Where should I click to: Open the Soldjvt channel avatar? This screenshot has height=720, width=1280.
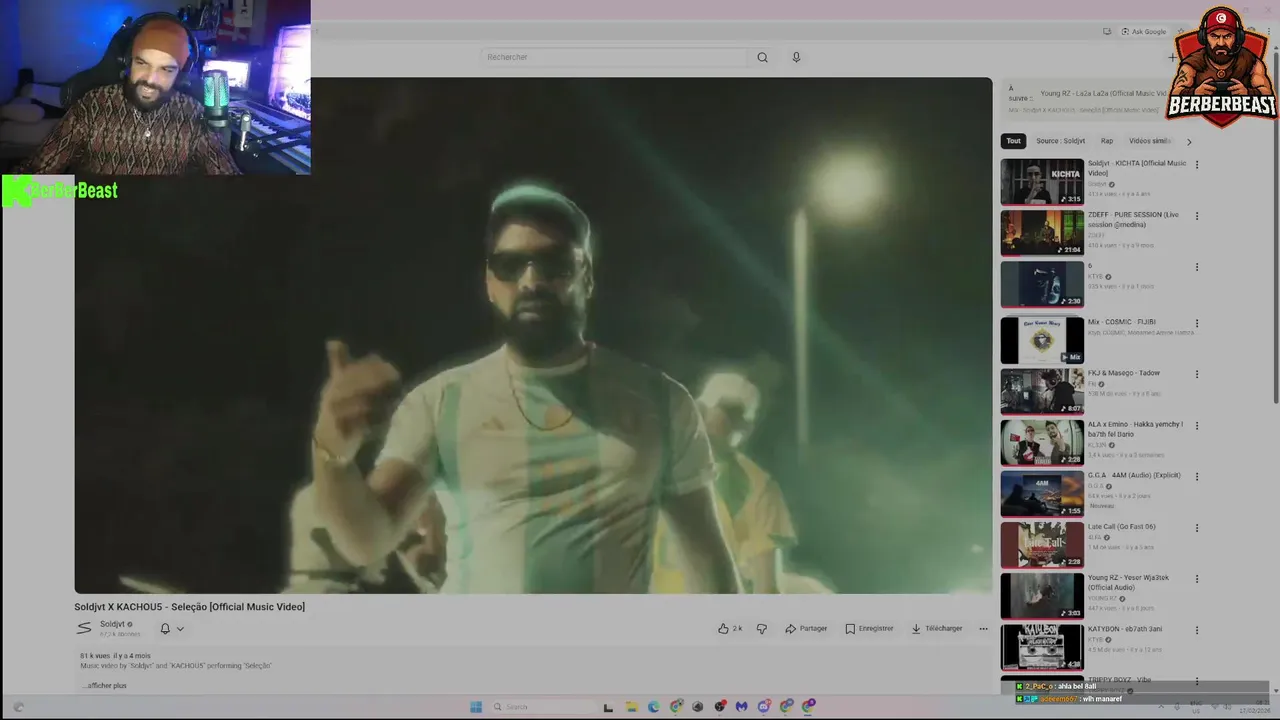(x=84, y=628)
